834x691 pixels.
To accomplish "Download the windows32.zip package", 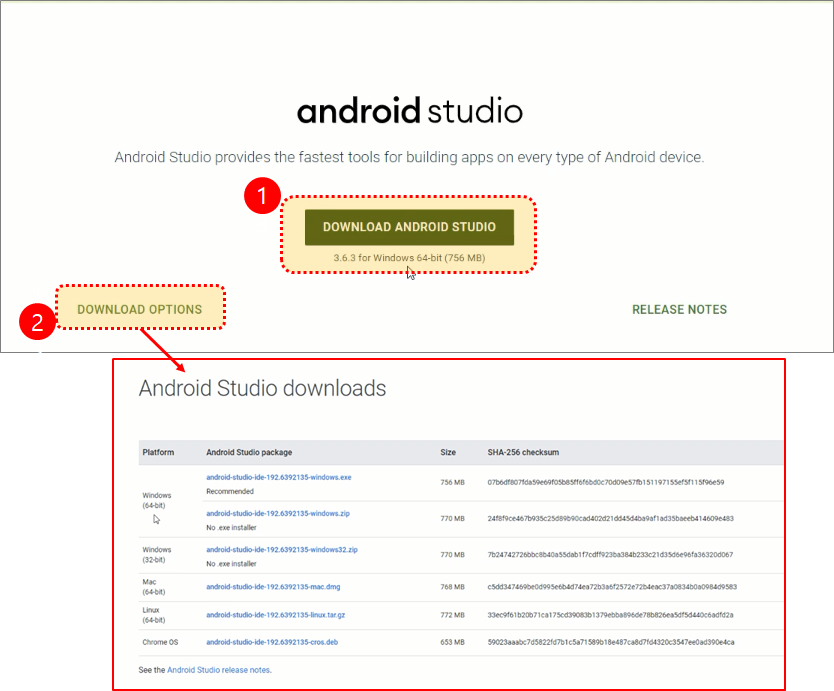I will [282, 550].
